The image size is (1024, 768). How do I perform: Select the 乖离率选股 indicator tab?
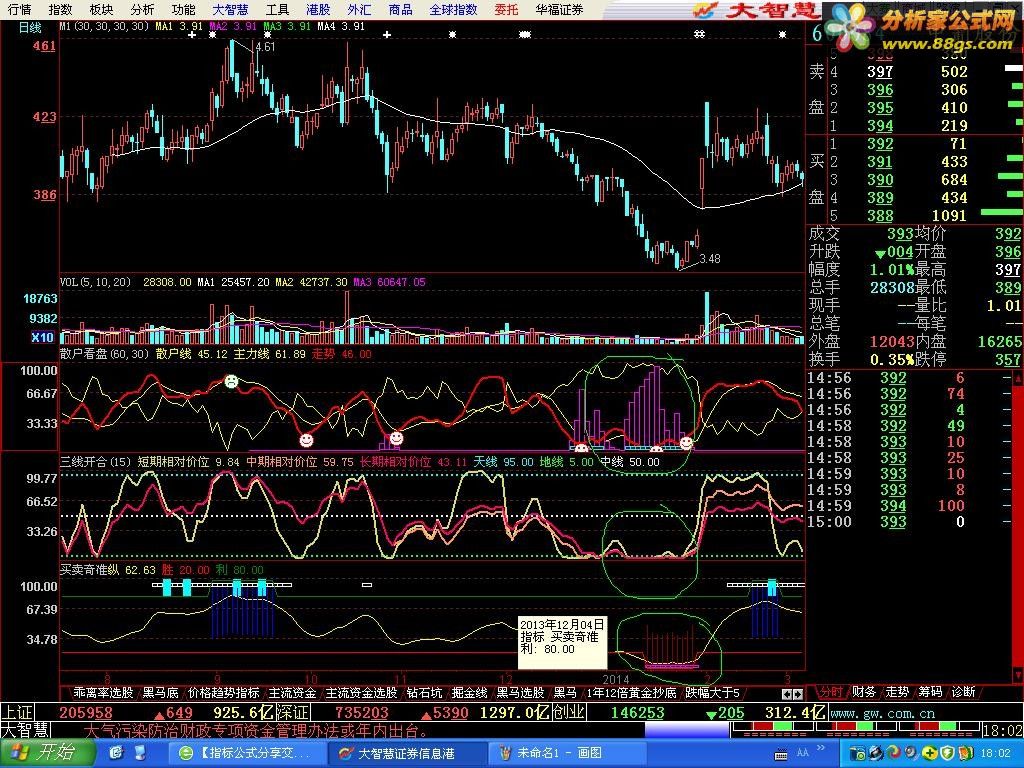(x=103, y=692)
